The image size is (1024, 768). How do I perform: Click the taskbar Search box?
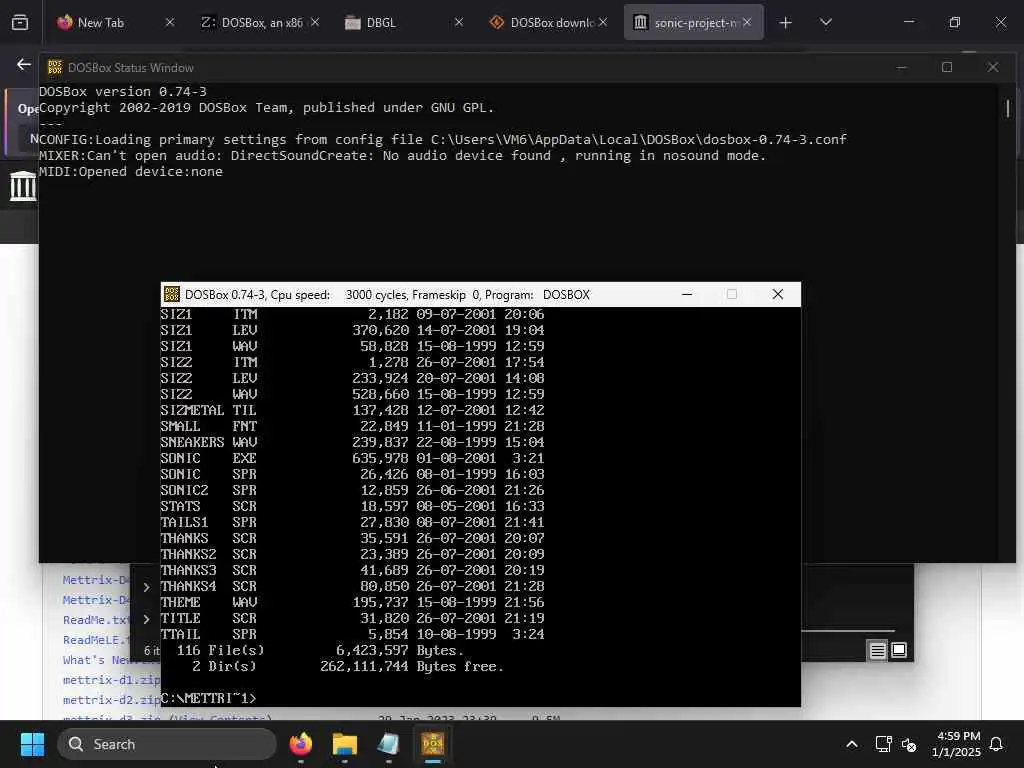(x=167, y=744)
